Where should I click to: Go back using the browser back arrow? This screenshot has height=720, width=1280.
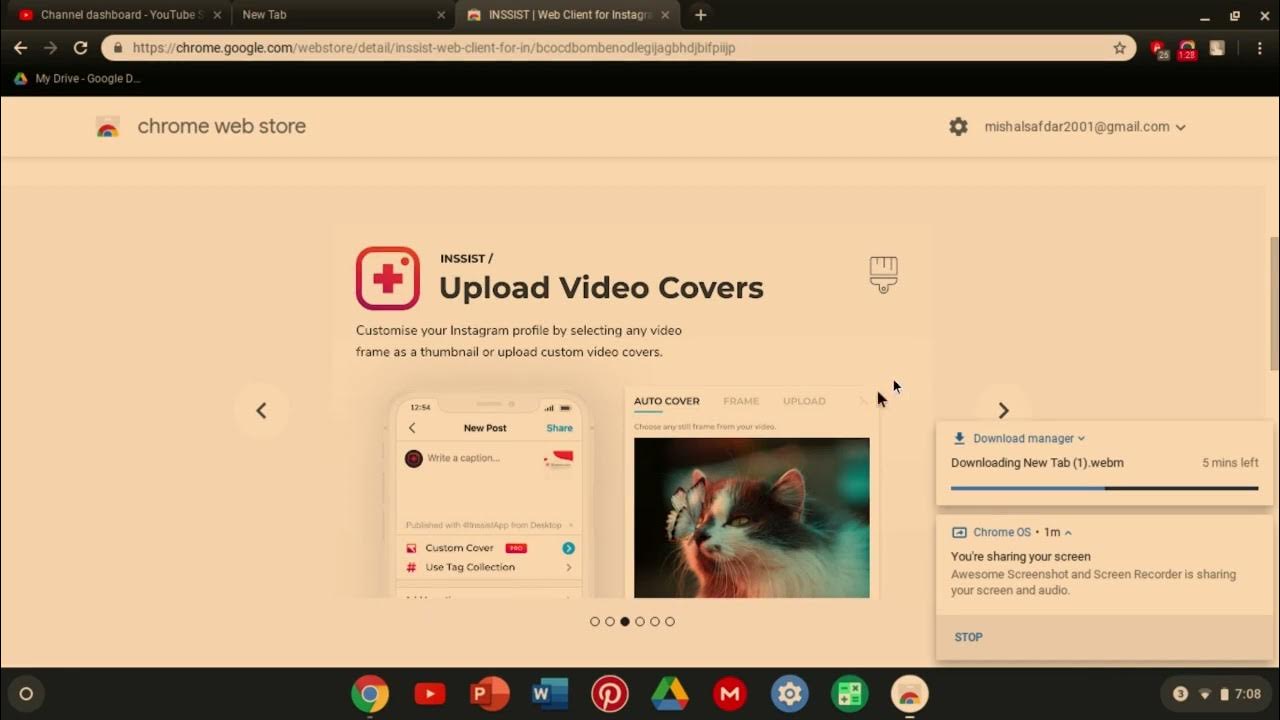coord(20,48)
